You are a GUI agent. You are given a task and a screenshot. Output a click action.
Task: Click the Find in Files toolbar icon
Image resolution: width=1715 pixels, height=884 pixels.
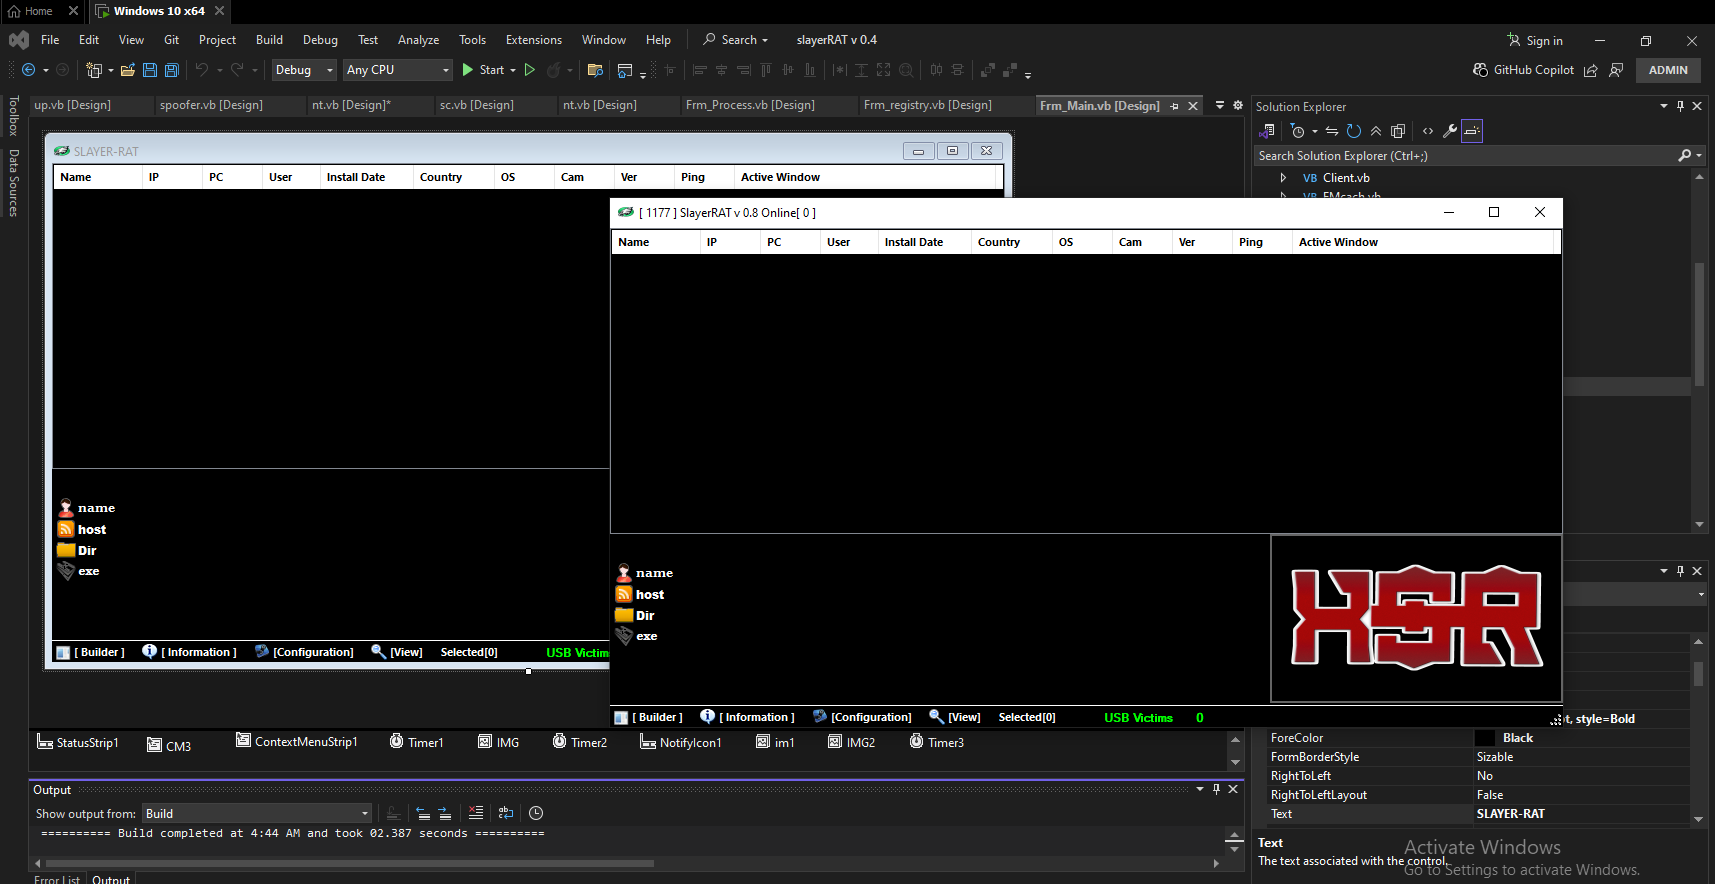click(x=595, y=70)
